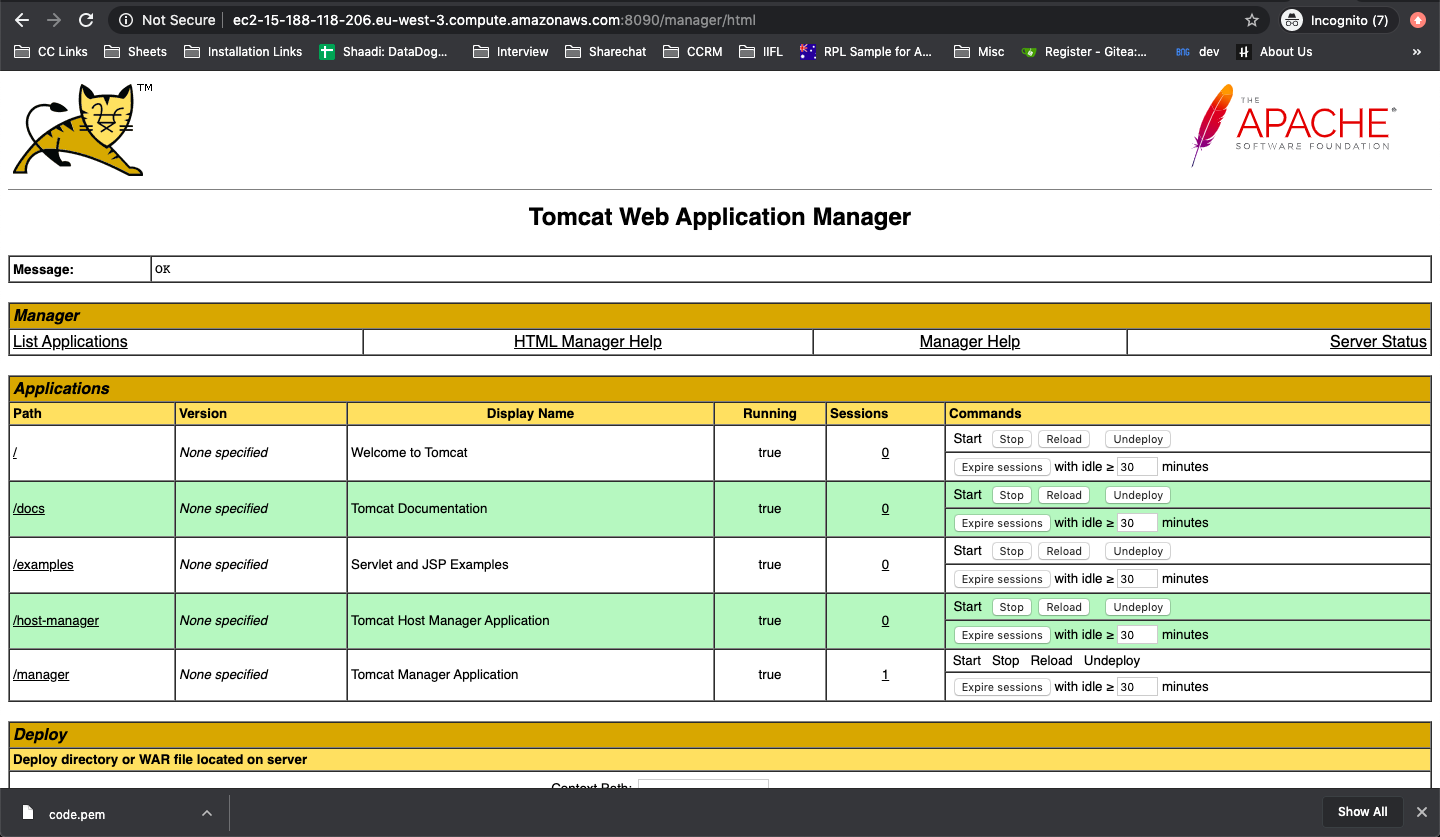Click the idle minutes input for /docs

coord(1137,522)
